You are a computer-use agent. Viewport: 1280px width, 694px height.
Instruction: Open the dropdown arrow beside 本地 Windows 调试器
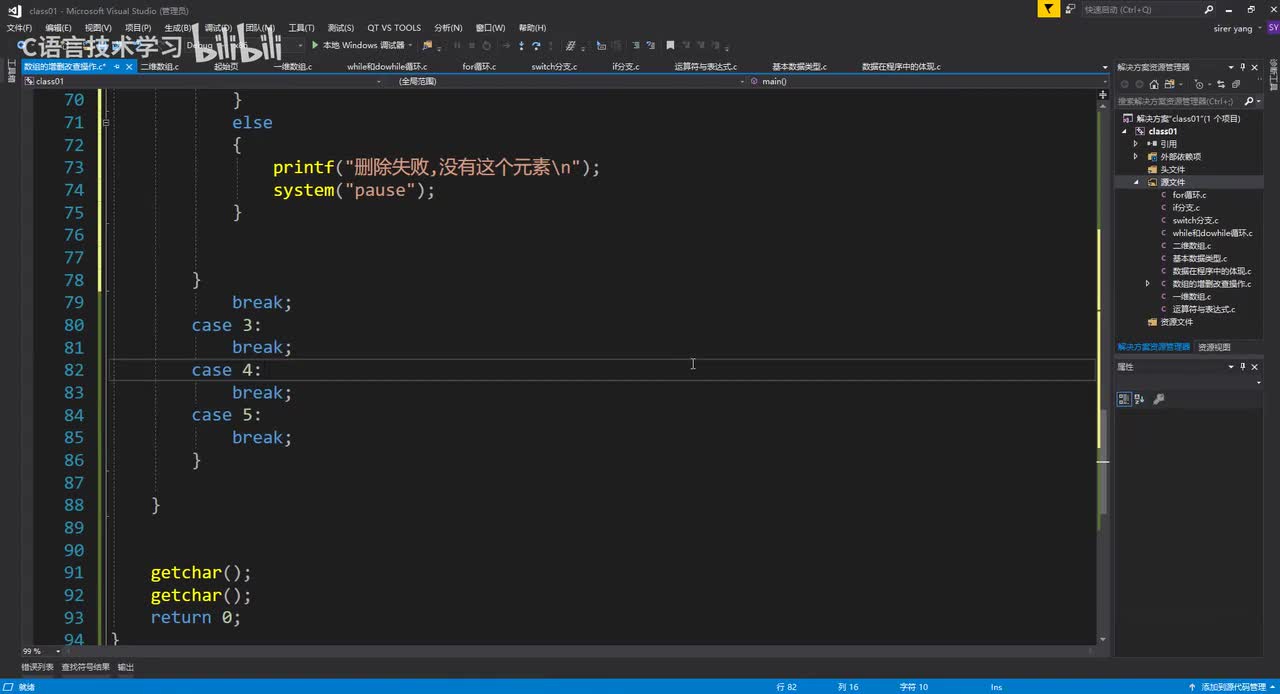point(410,45)
